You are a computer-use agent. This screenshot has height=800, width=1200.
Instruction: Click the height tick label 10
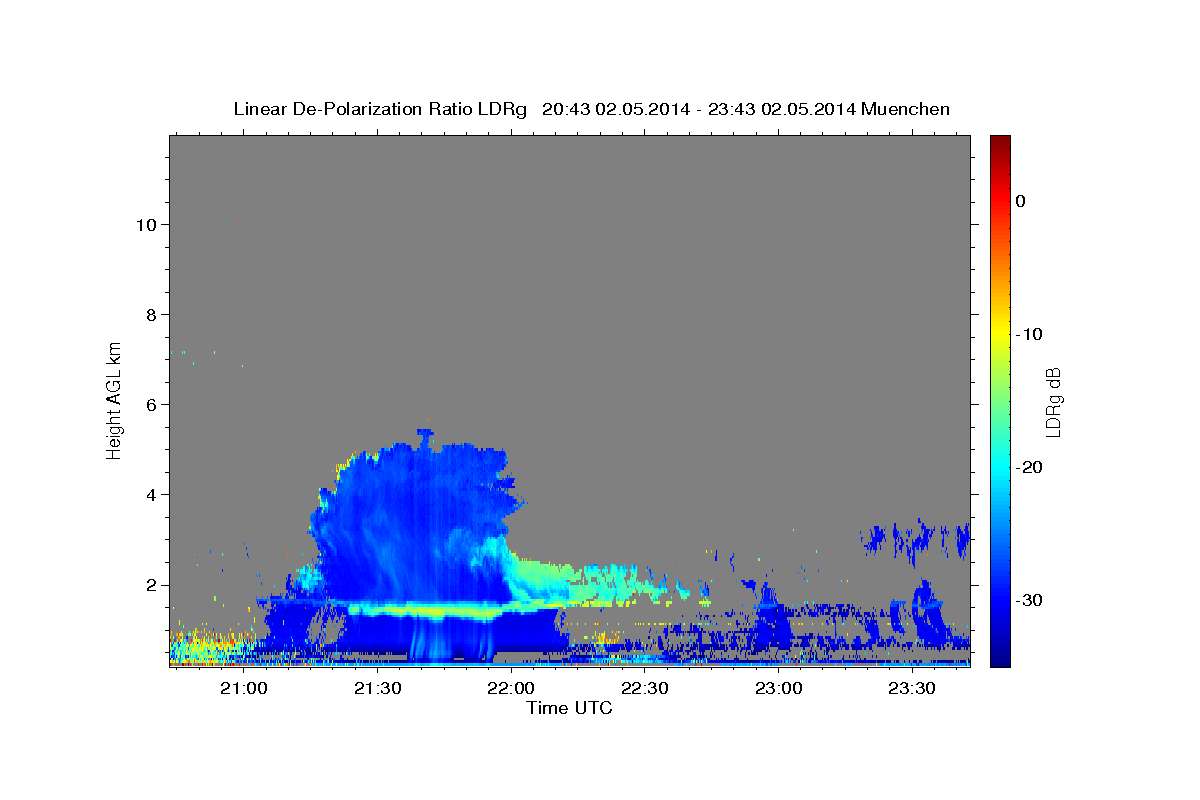(x=146, y=225)
